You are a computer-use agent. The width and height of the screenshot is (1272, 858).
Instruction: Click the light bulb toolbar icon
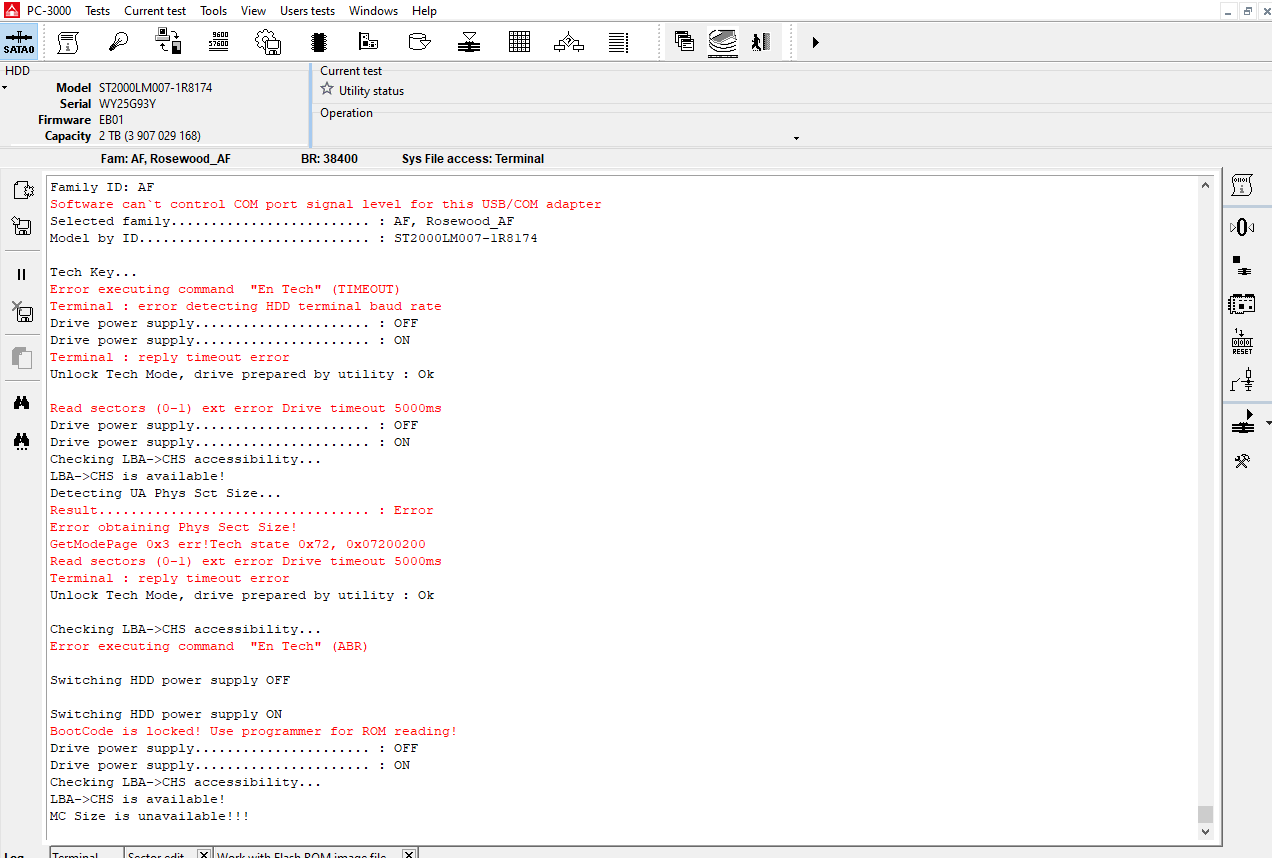coord(119,42)
